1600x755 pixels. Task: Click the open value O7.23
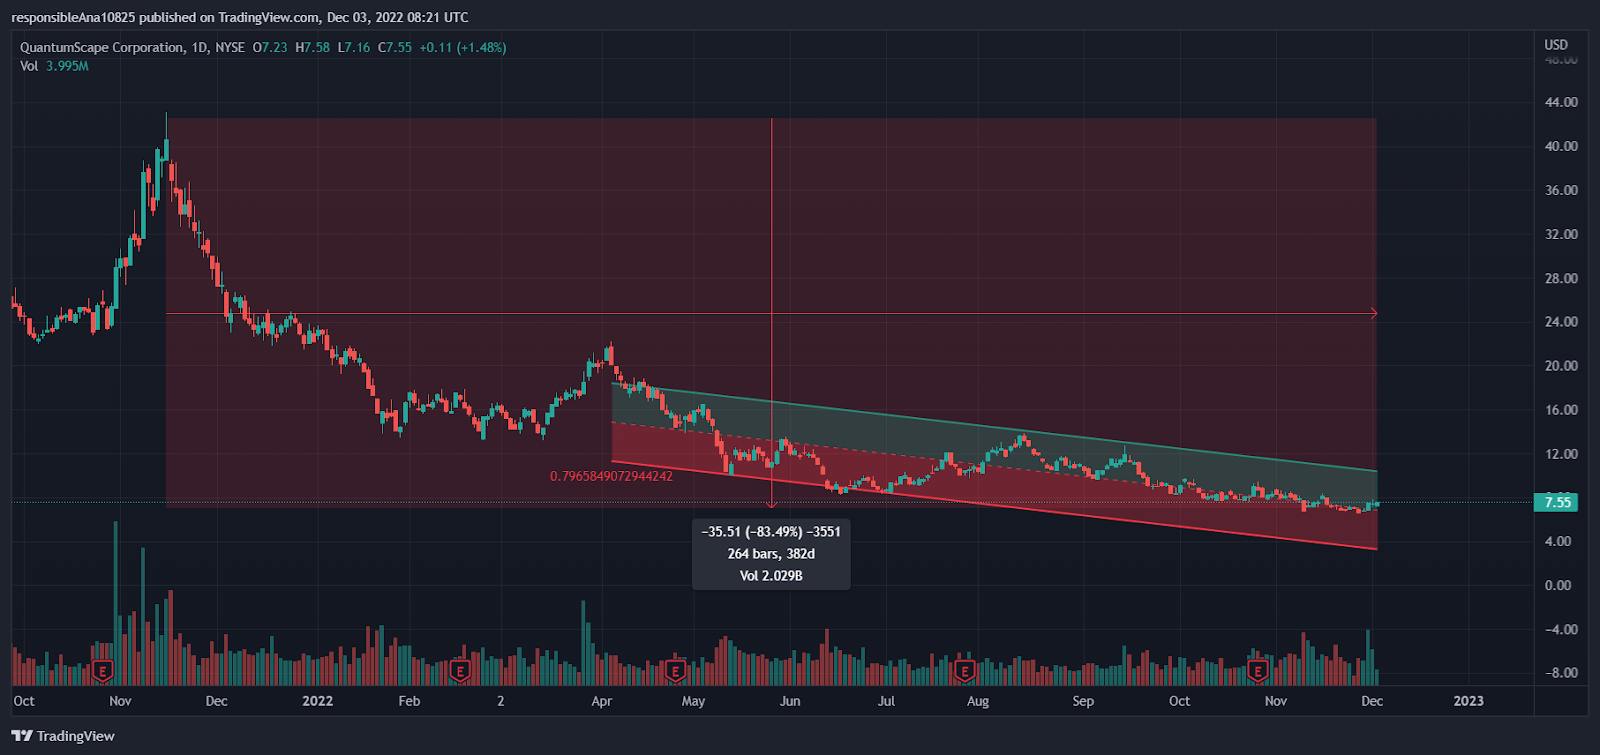(x=270, y=48)
